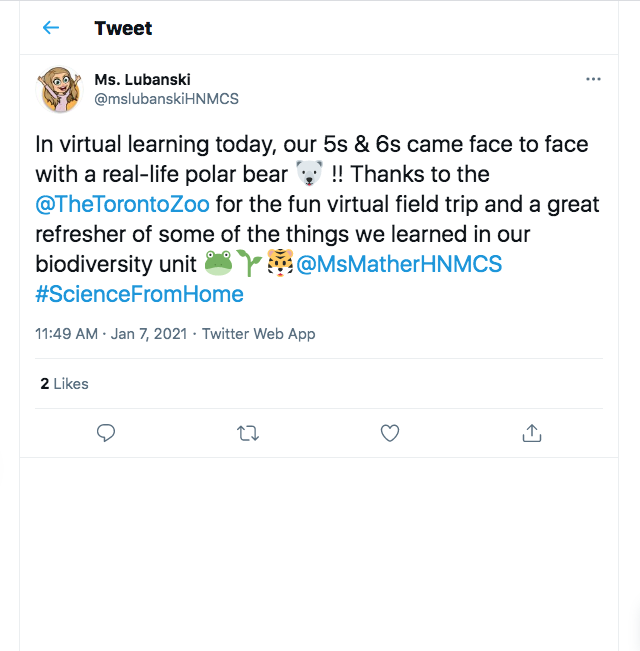Open the Twitter Web App source link
The height and width of the screenshot is (651, 640).
[259, 334]
